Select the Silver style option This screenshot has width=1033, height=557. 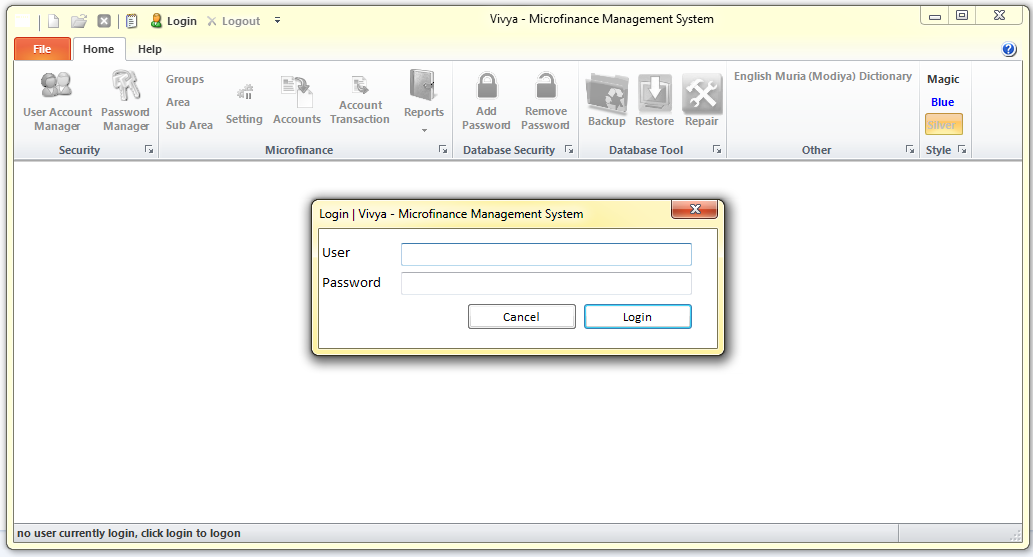(x=942, y=125)
